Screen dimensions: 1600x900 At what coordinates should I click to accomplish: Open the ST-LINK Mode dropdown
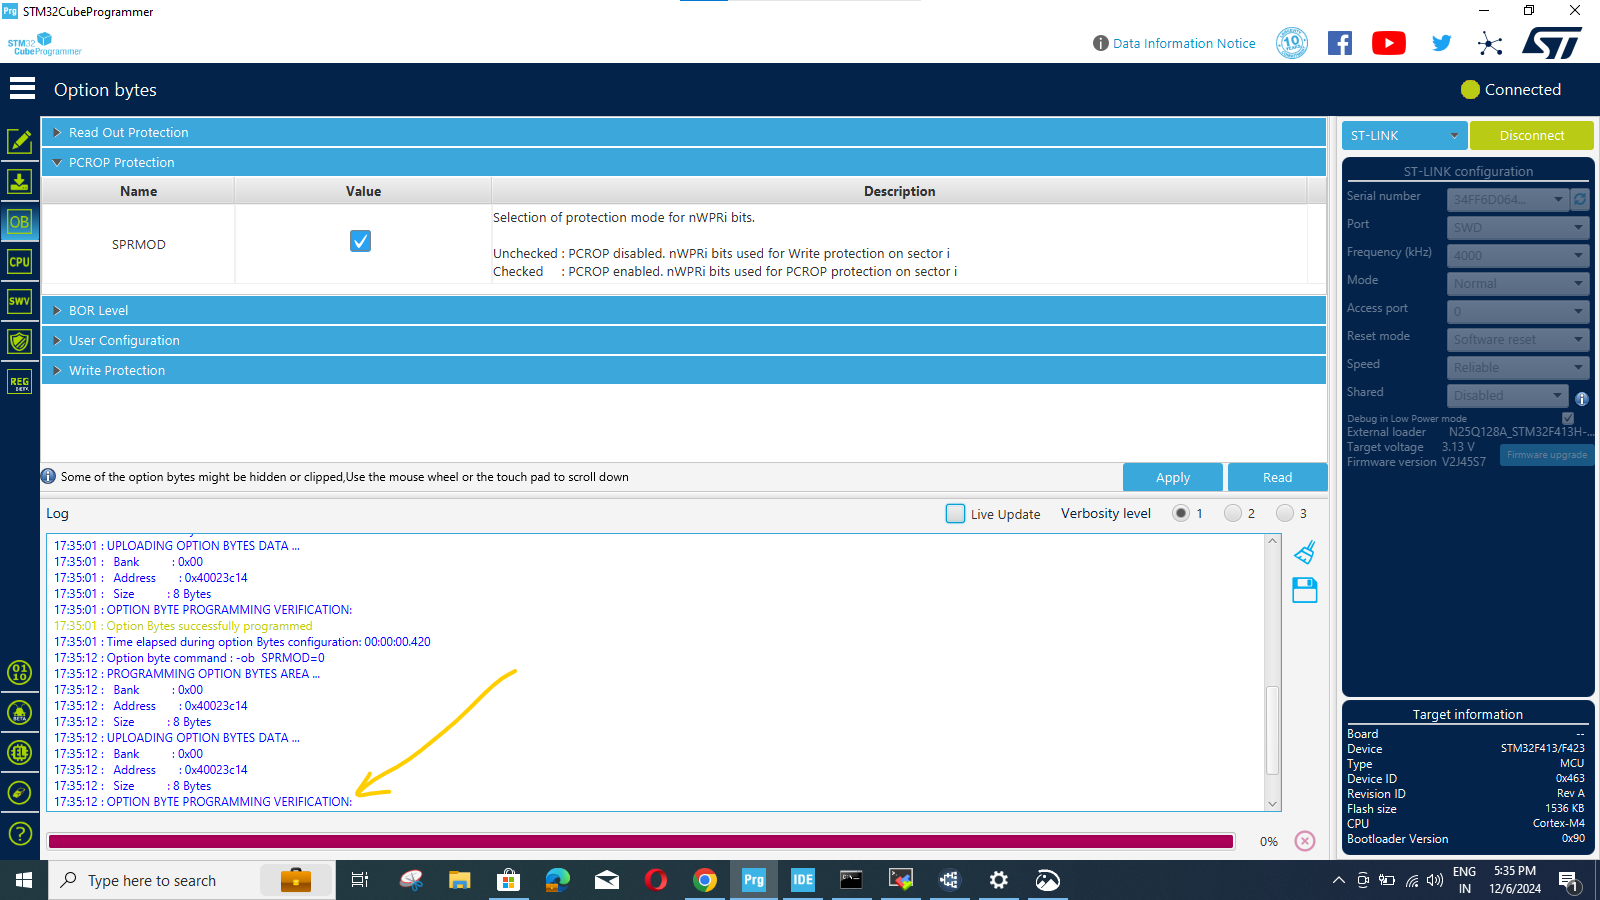1517,283
